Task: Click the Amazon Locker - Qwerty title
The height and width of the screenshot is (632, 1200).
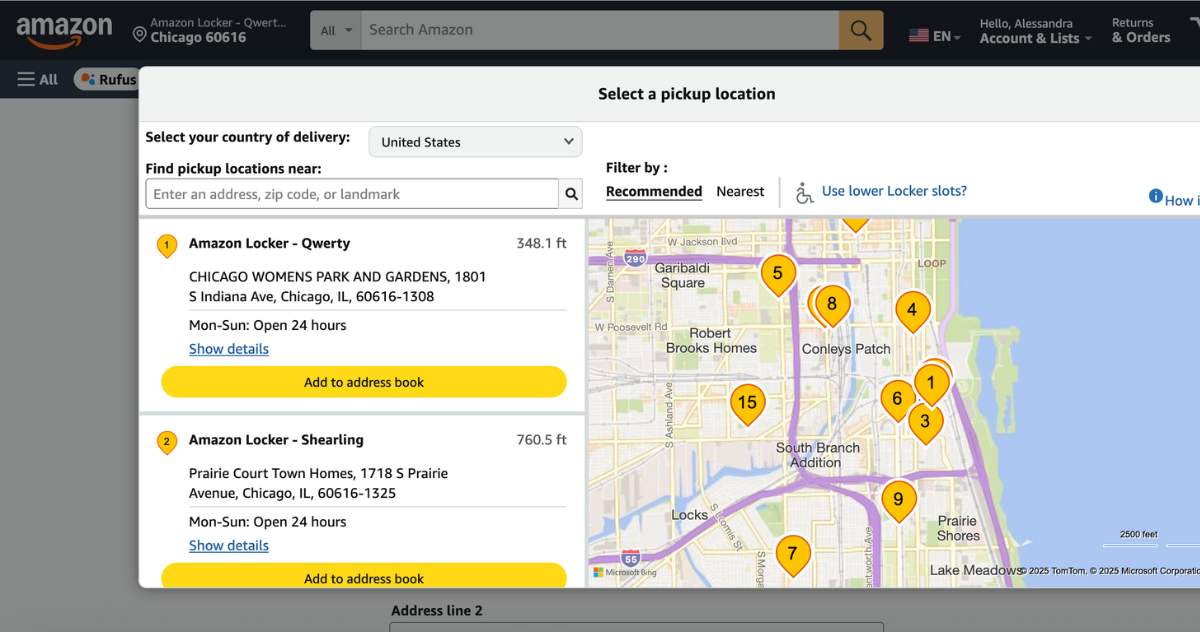Action: (269, 243)
